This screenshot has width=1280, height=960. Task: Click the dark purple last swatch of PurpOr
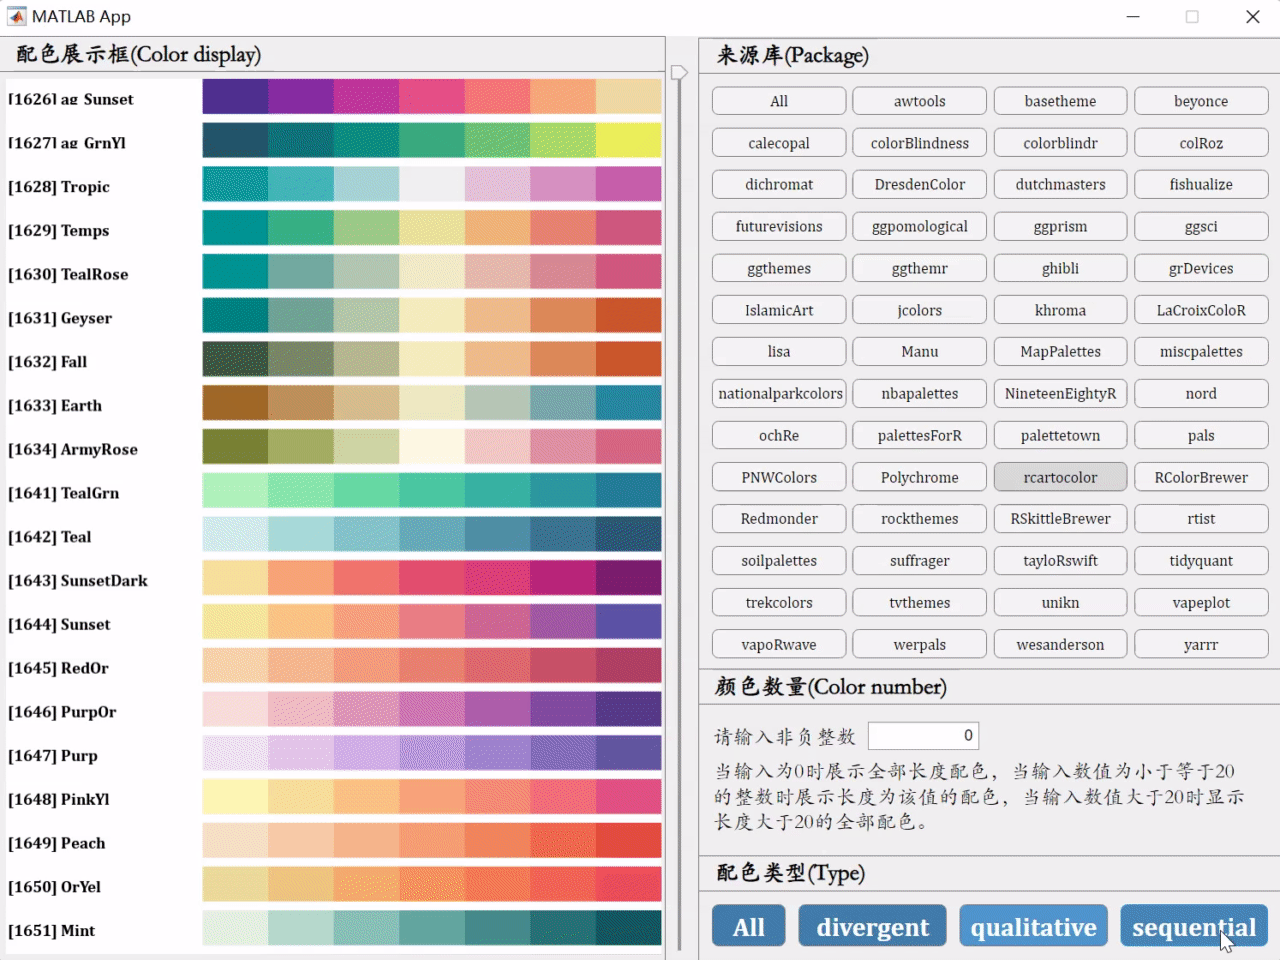tap(629, 709)
